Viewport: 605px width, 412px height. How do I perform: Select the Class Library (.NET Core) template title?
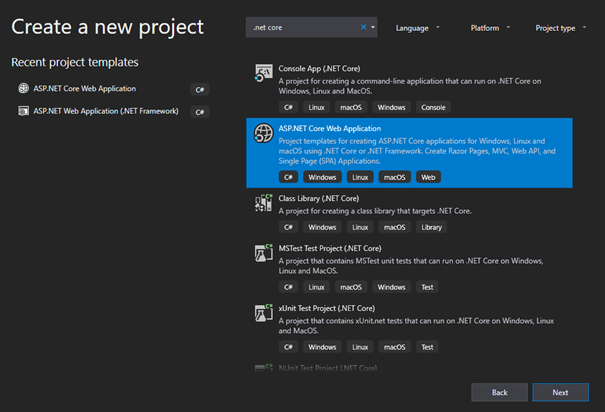[319, 198]
